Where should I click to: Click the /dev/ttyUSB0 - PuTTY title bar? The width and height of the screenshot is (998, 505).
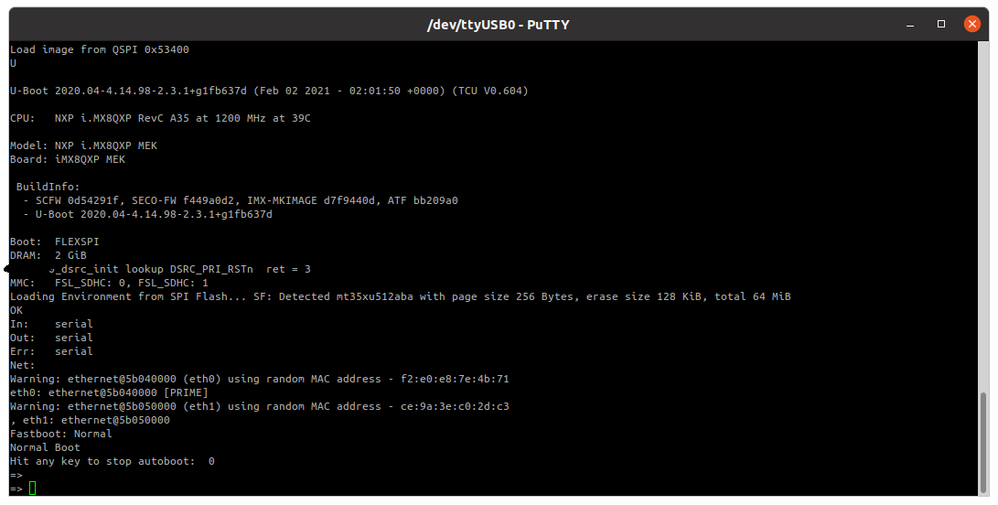pos(498,23)
